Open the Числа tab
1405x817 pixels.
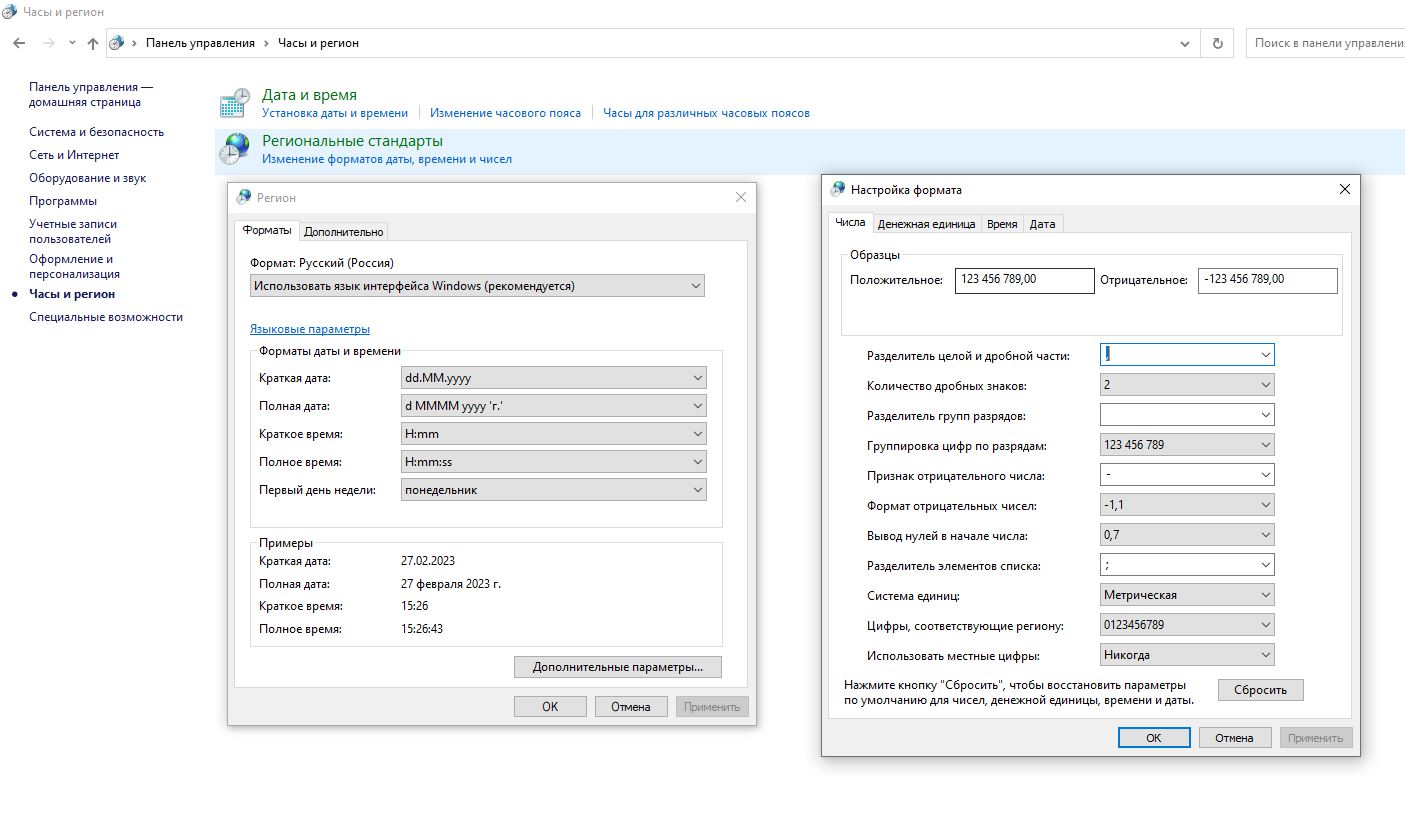[x=850, y=222]
